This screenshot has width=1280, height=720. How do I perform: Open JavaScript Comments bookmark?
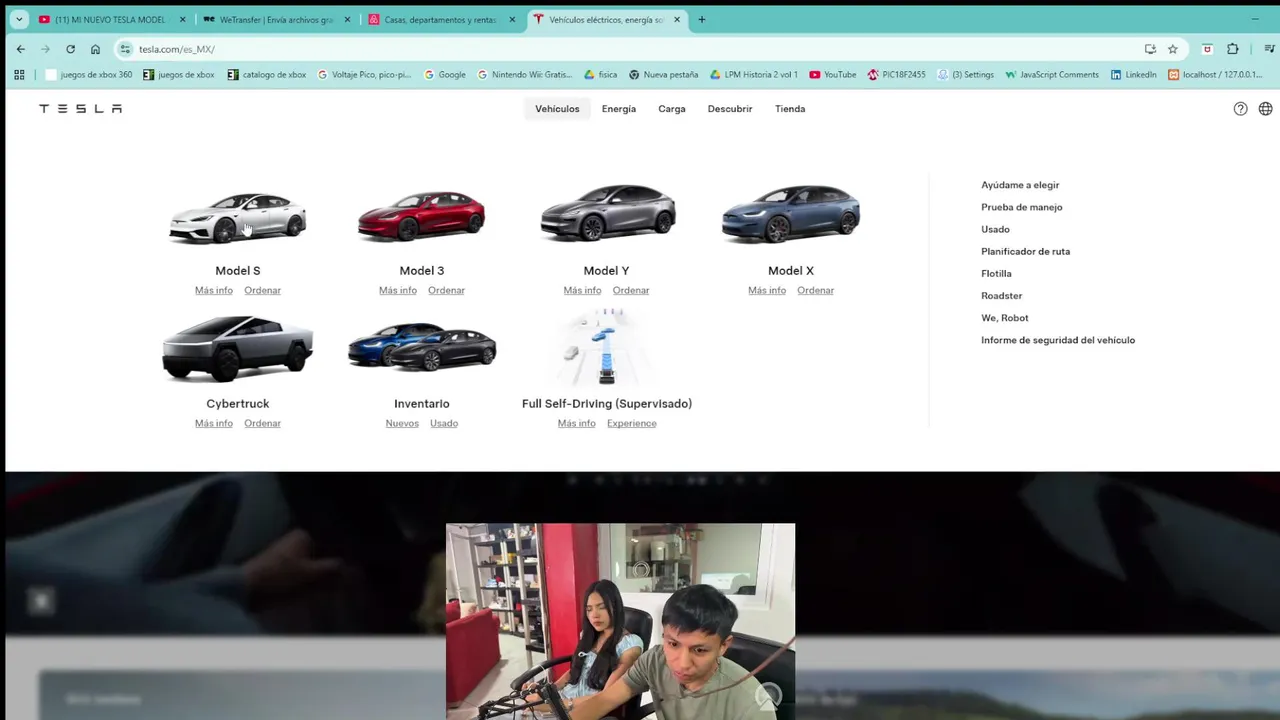pos(1052,74)
